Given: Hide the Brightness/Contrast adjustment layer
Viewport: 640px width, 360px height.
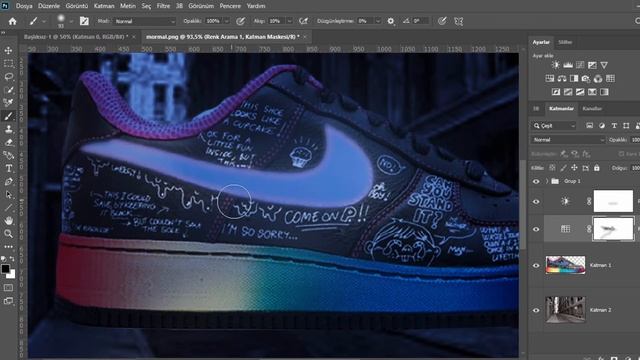Looking at the screenshot, I should tap(536, 201).
